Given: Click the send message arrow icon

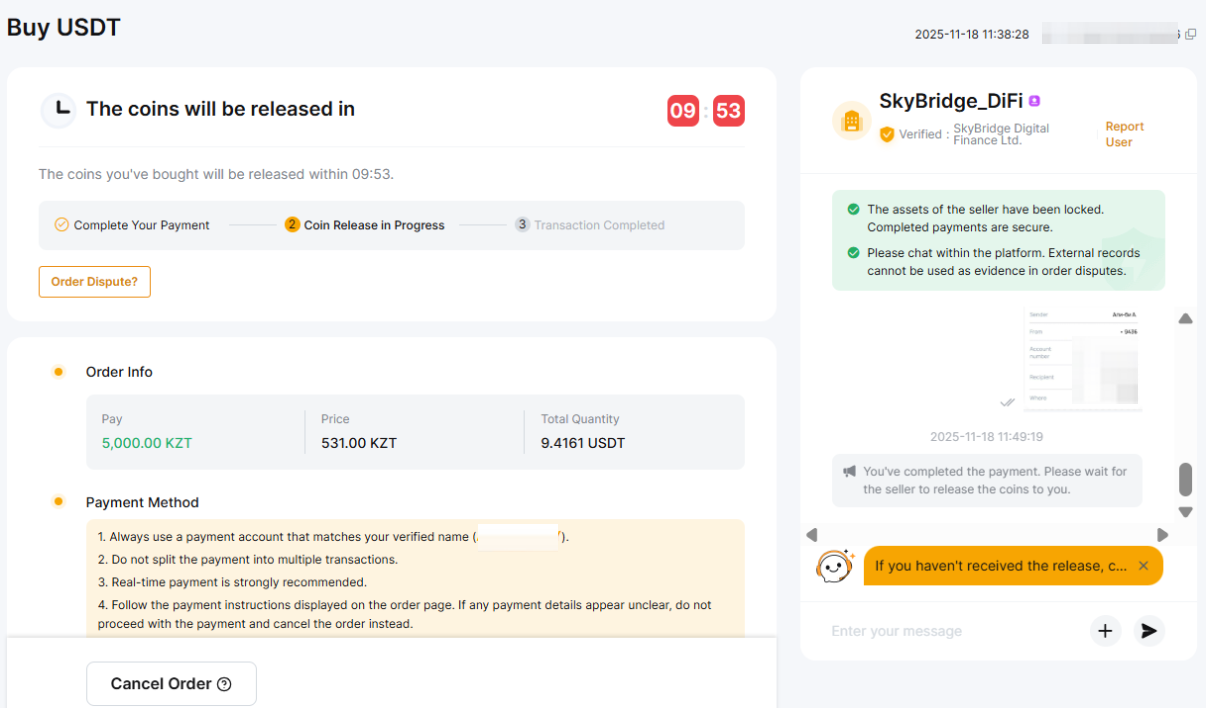Looking at the screenshot, I should tap(1149, 631).
